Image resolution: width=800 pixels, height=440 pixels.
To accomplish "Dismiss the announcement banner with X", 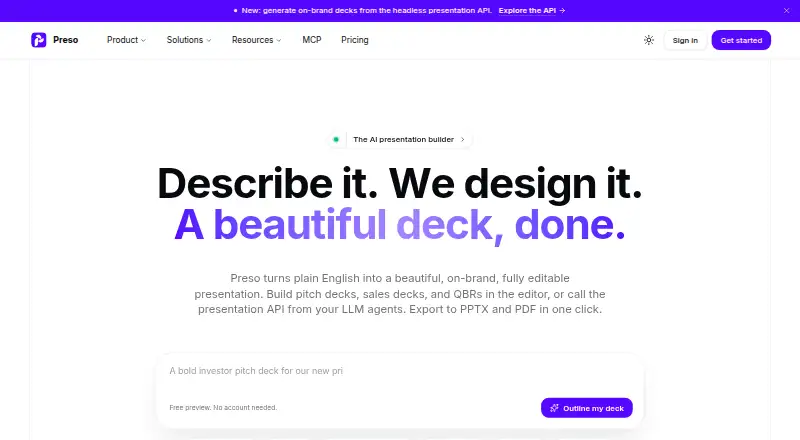I will point(786,11).
